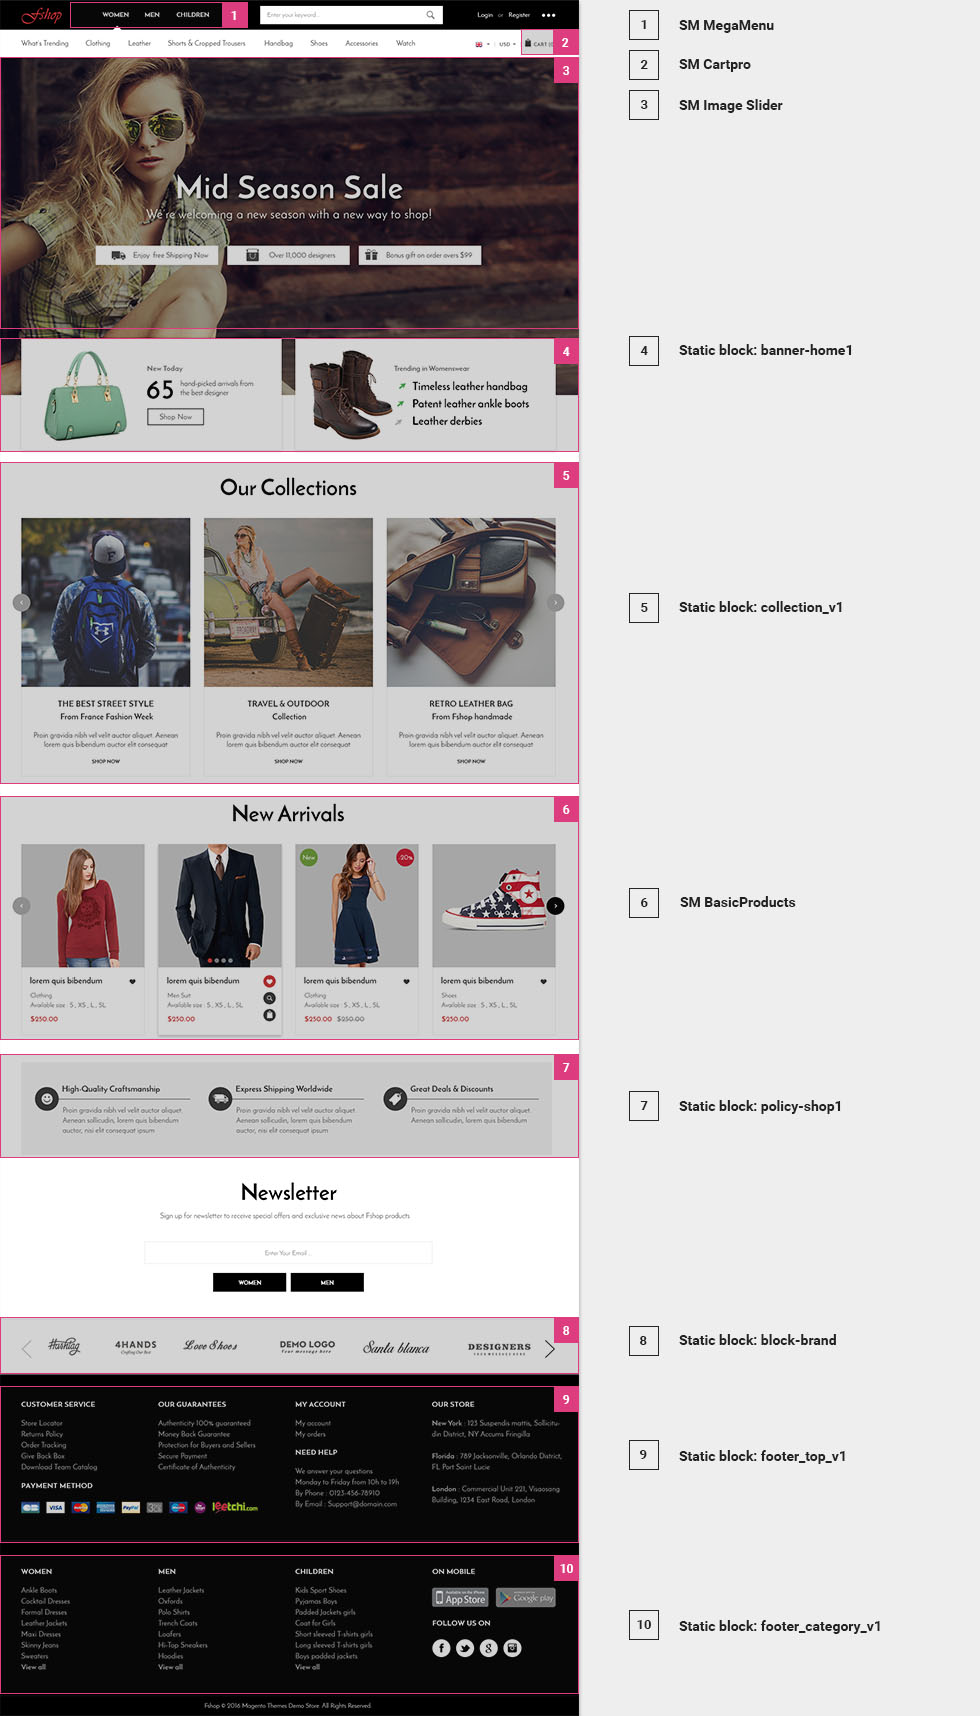
Task: Click the App Store badge in footer
Action: (461, 1597)
